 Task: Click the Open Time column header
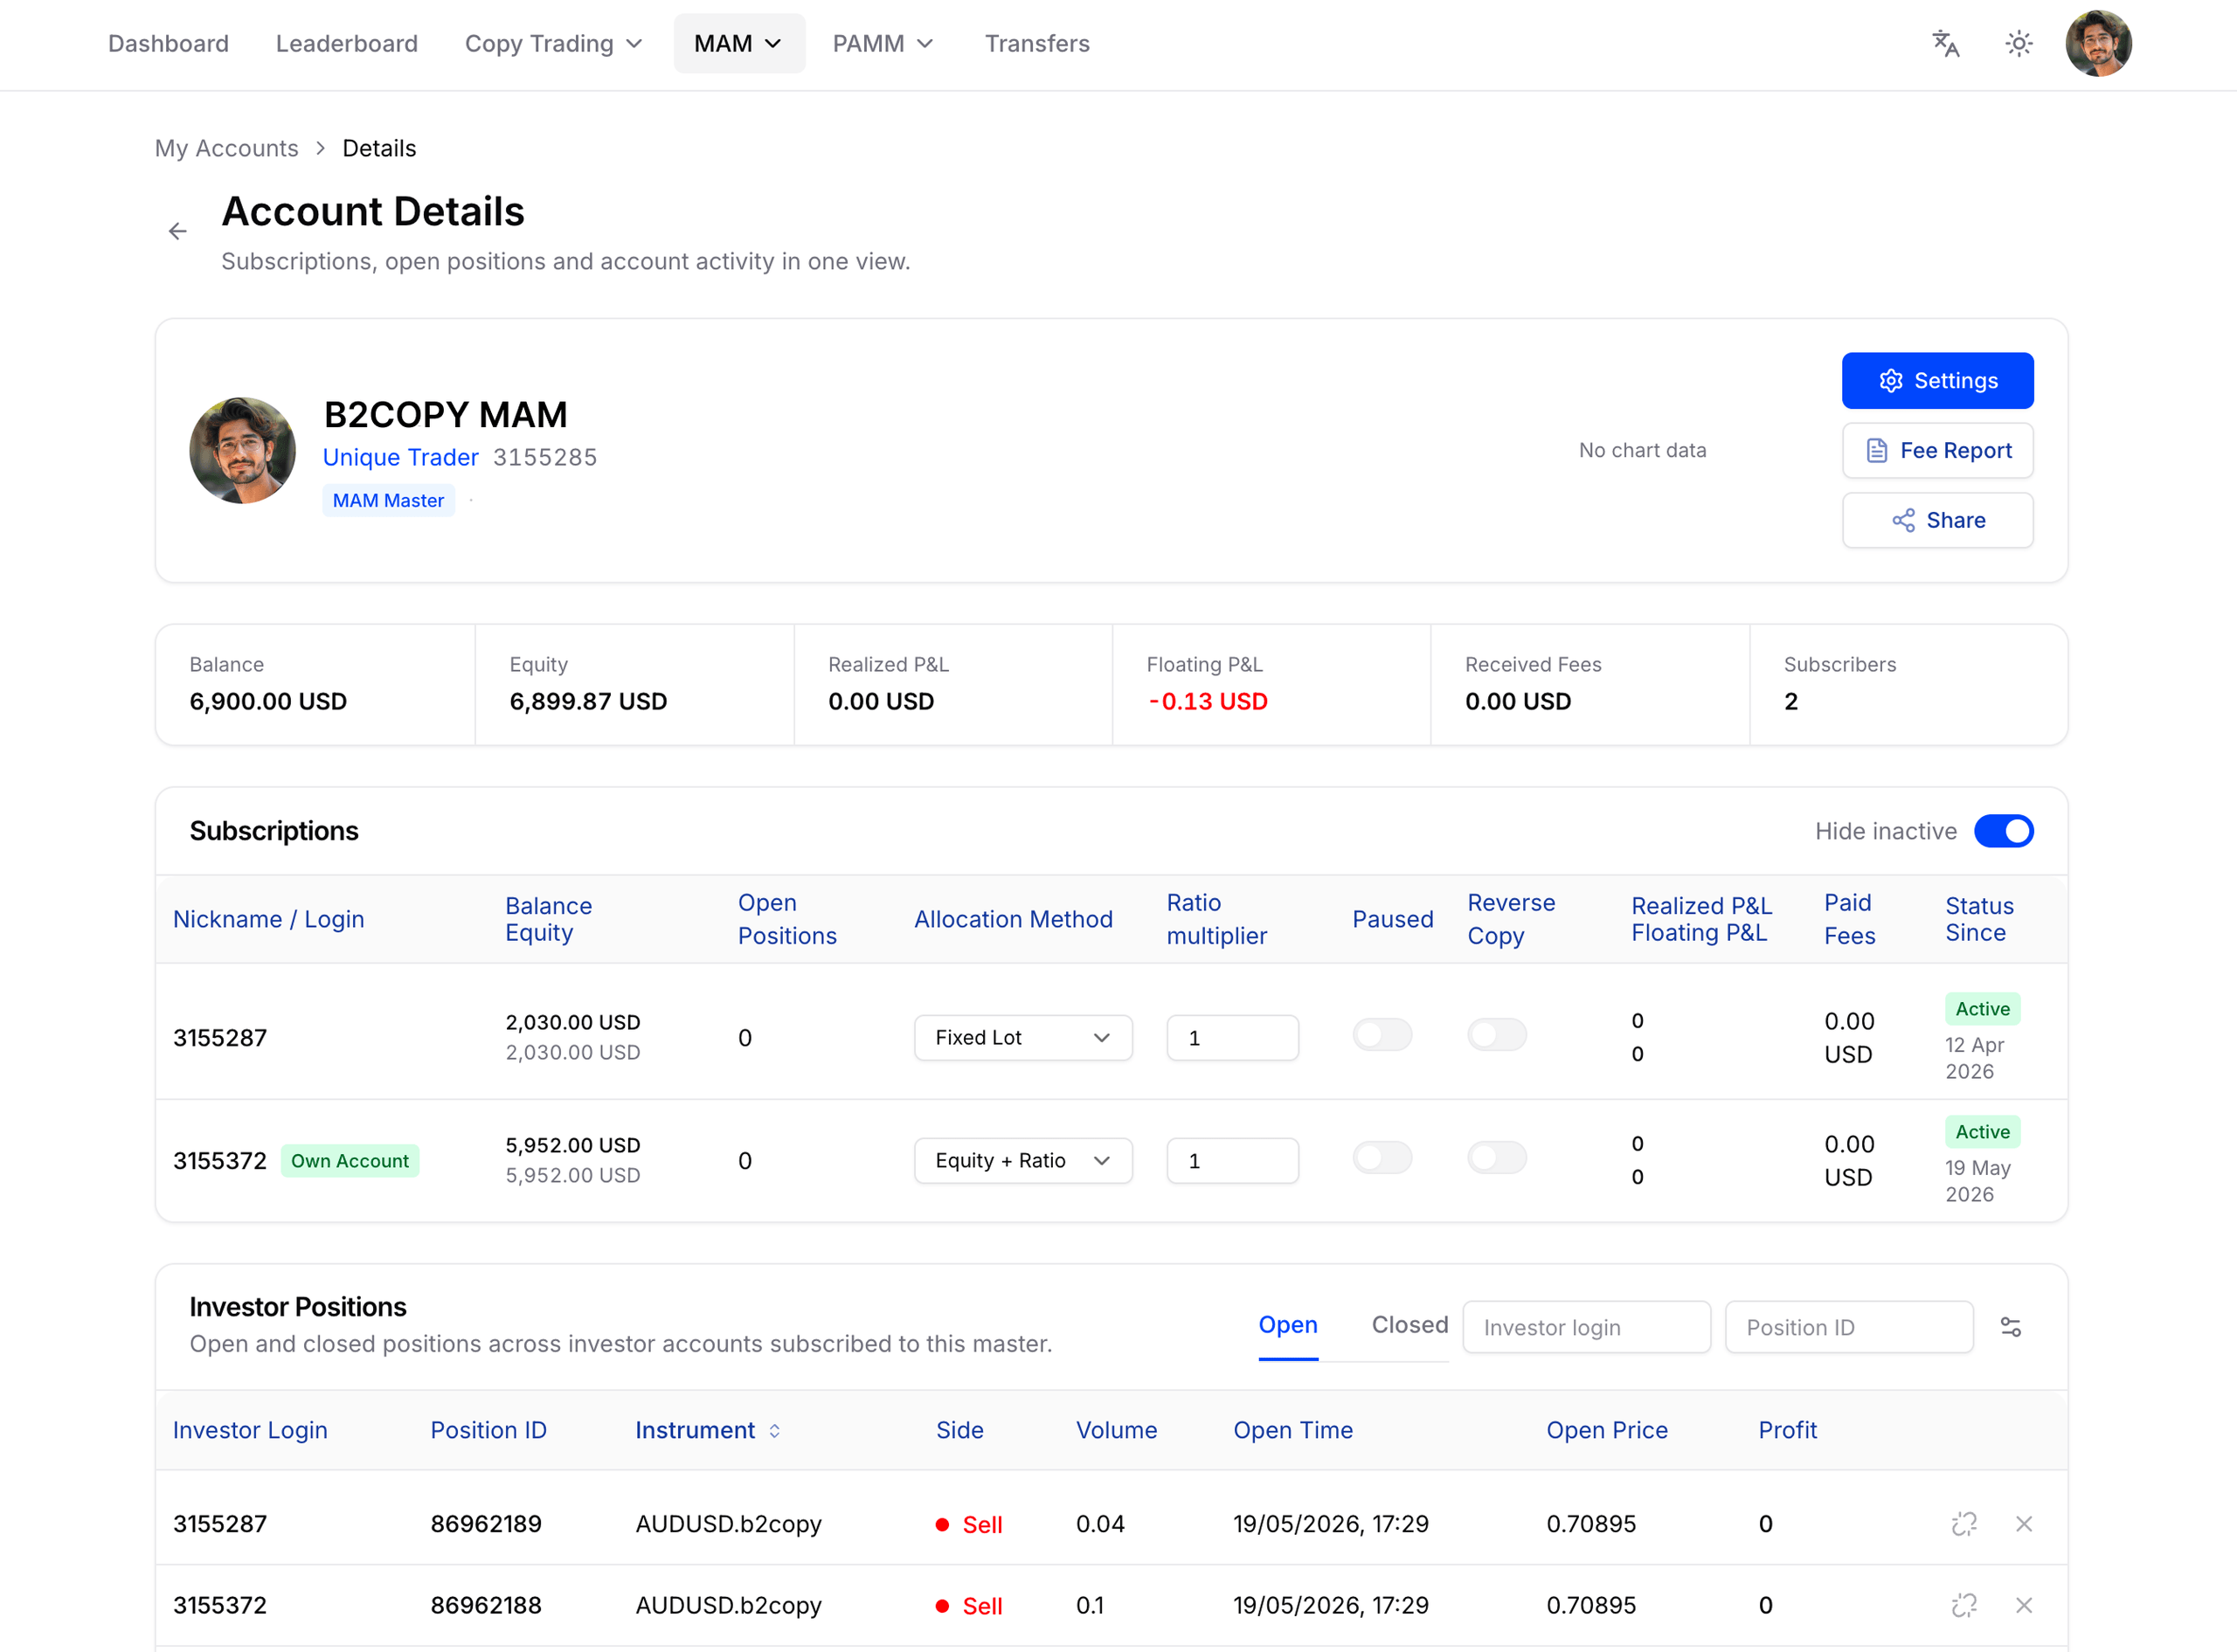pos(1293,1431)
